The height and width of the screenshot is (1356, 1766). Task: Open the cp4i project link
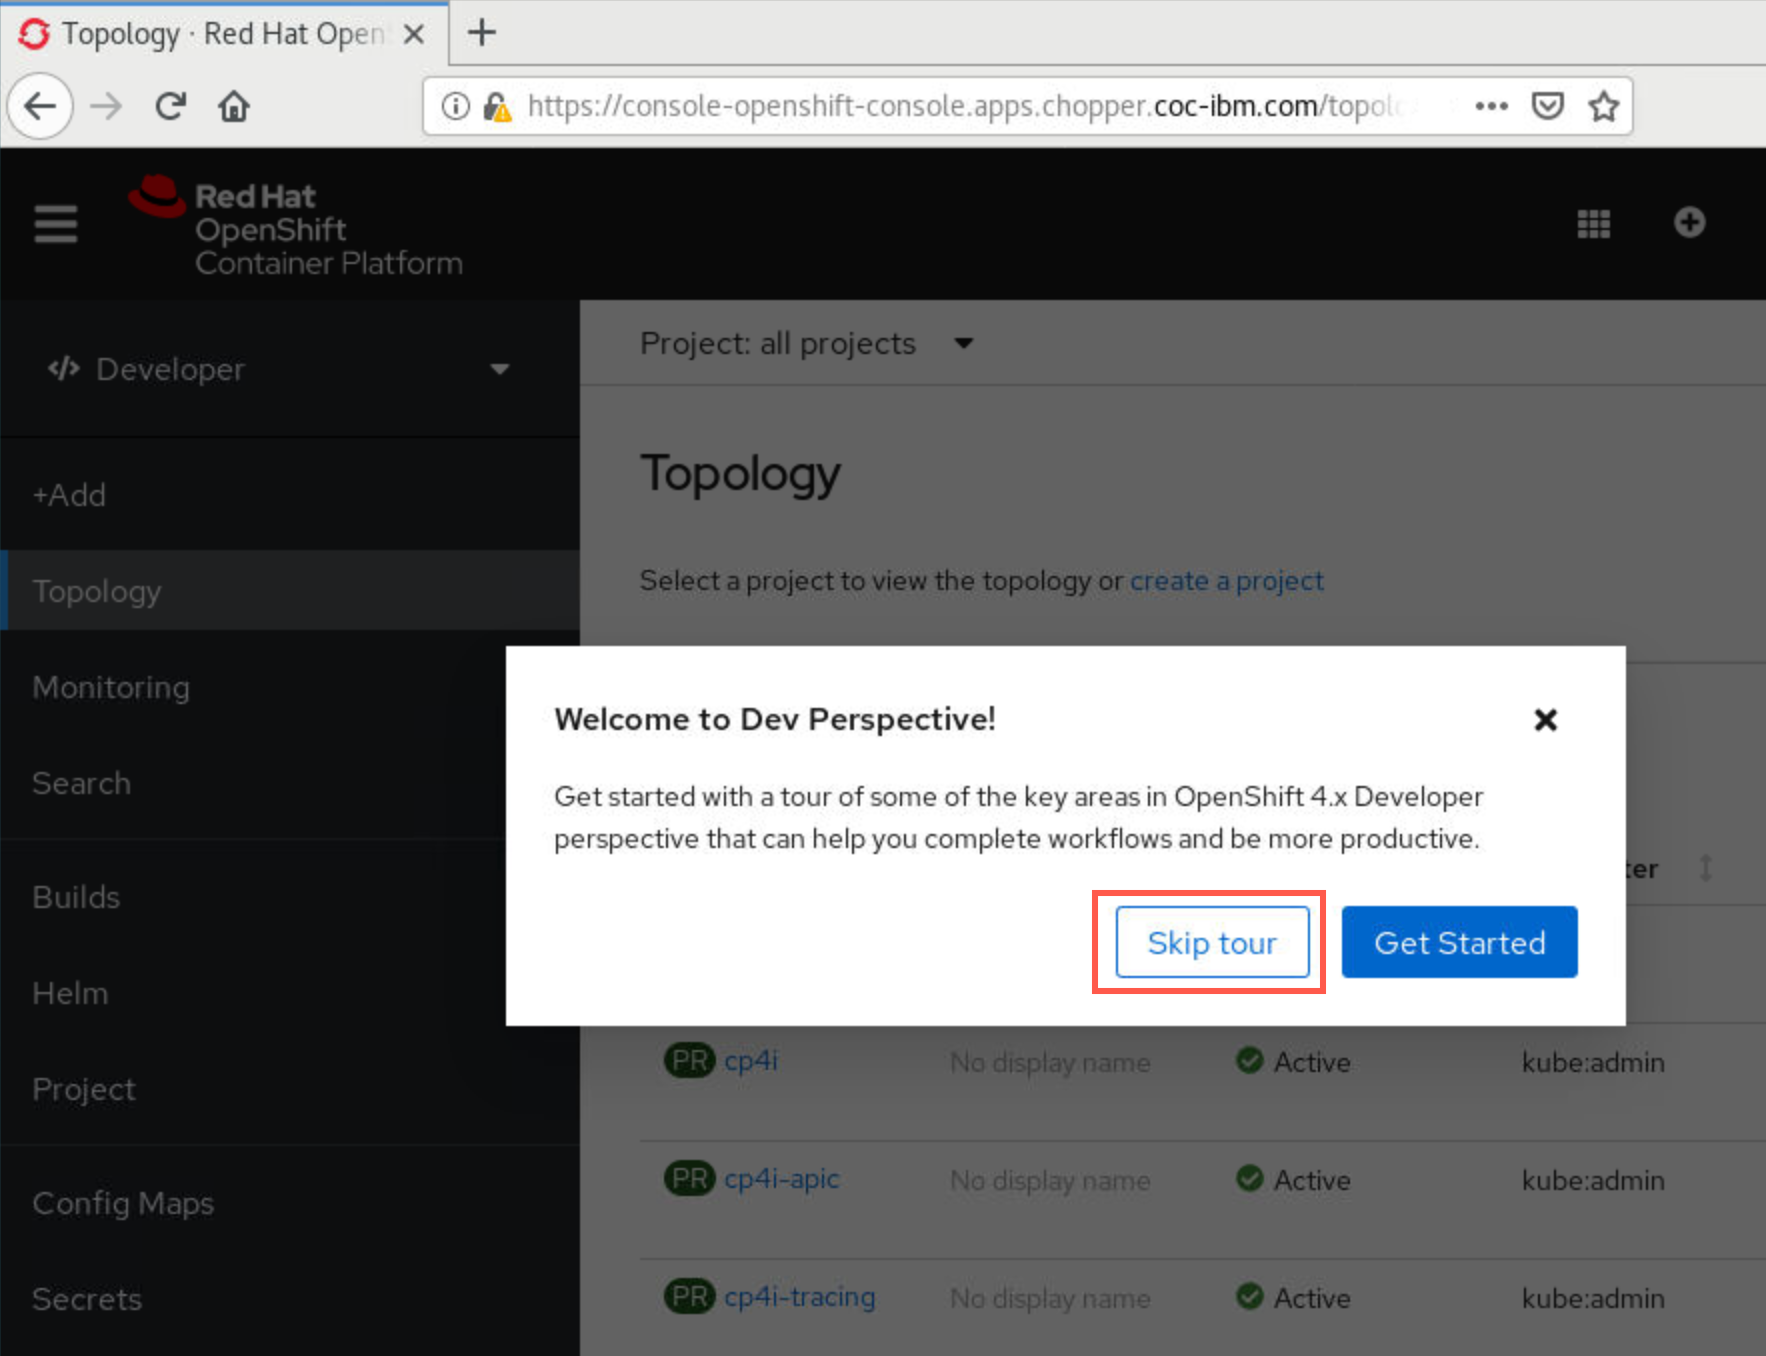(x=751, y=1061)
